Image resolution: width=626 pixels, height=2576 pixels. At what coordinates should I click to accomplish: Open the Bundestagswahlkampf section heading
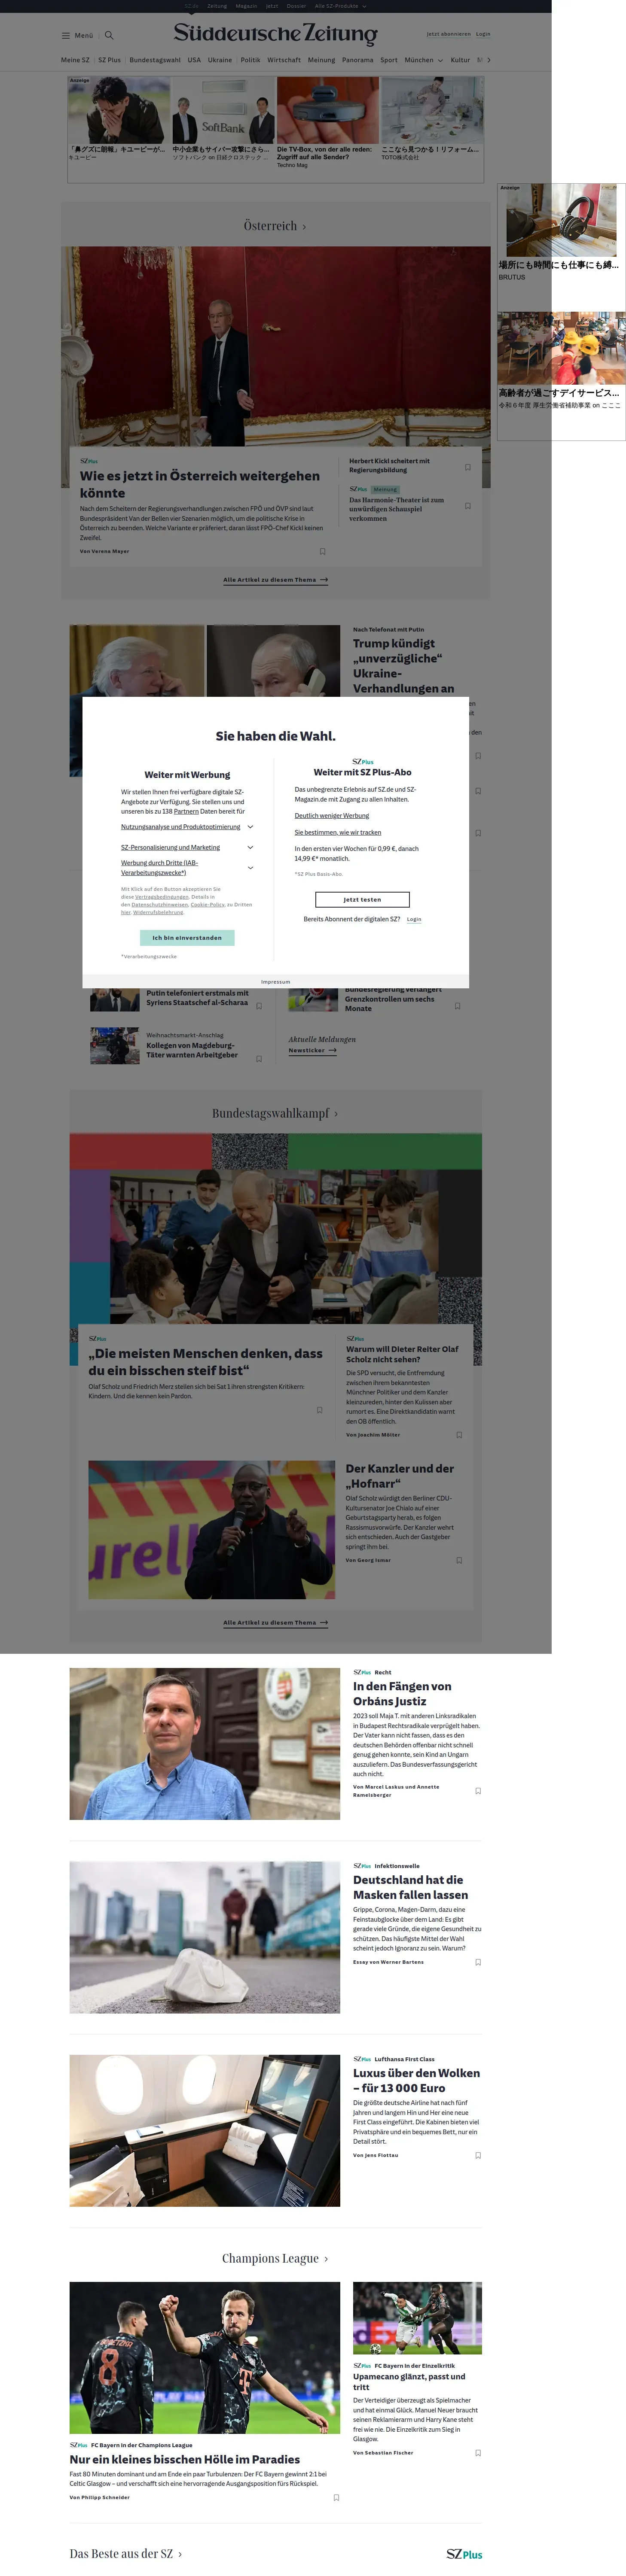275,1113
